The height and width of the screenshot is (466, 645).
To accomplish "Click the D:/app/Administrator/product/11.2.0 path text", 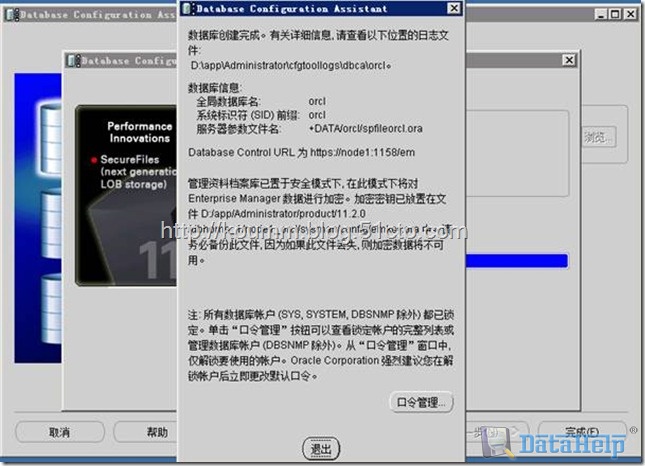I will 283,214.
